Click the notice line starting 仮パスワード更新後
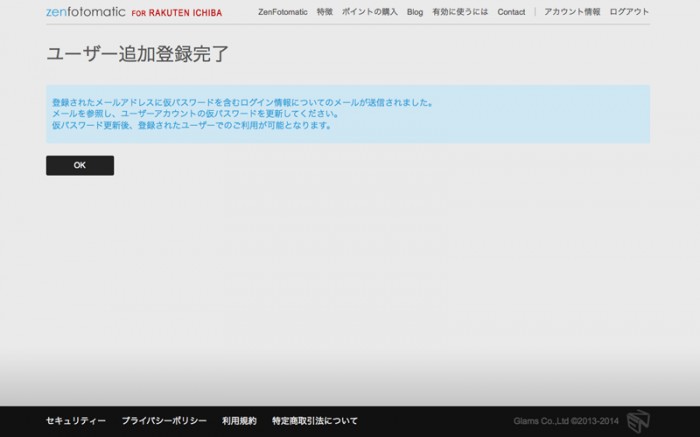The image size is (700, 437). coord(192,126)
